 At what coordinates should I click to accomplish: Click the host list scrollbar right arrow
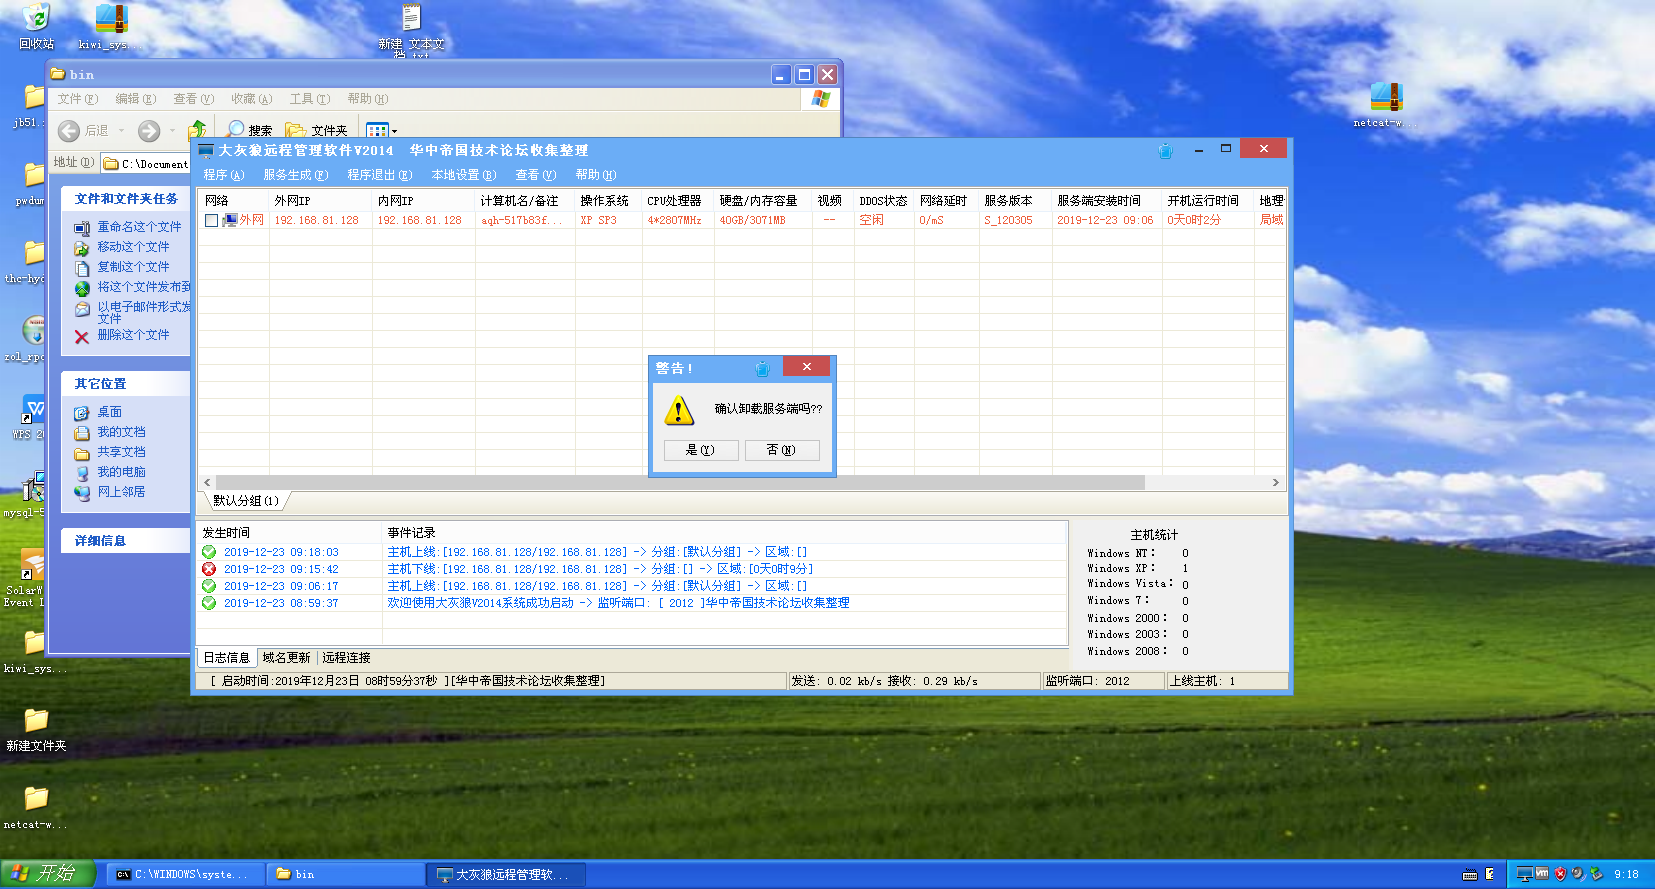[1275, 482]
